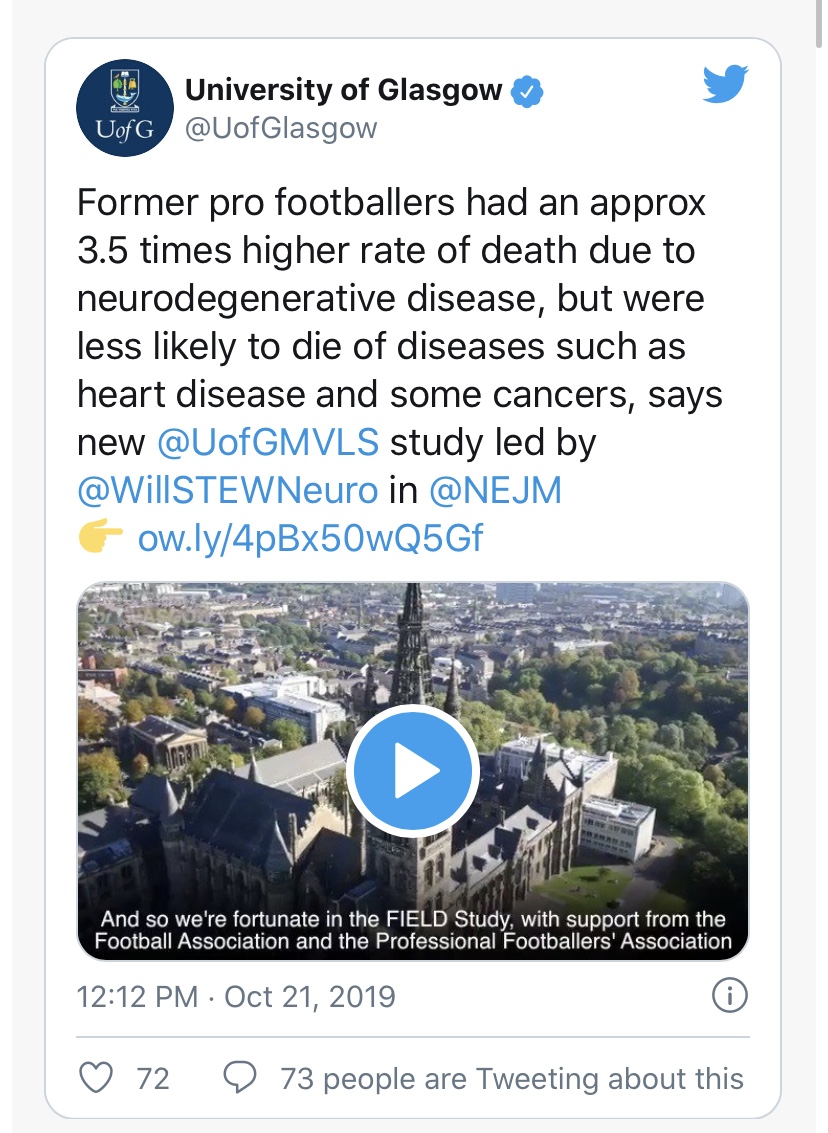Click the @UofGlasgow handle
The image size is (828, 1133).
click(x=281, y=129)
